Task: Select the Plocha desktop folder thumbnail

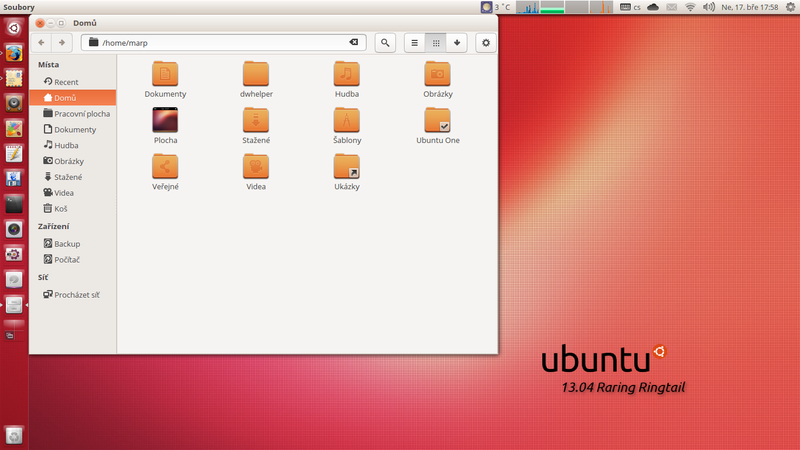Action: pyautogui.click(x=165, y=120)
